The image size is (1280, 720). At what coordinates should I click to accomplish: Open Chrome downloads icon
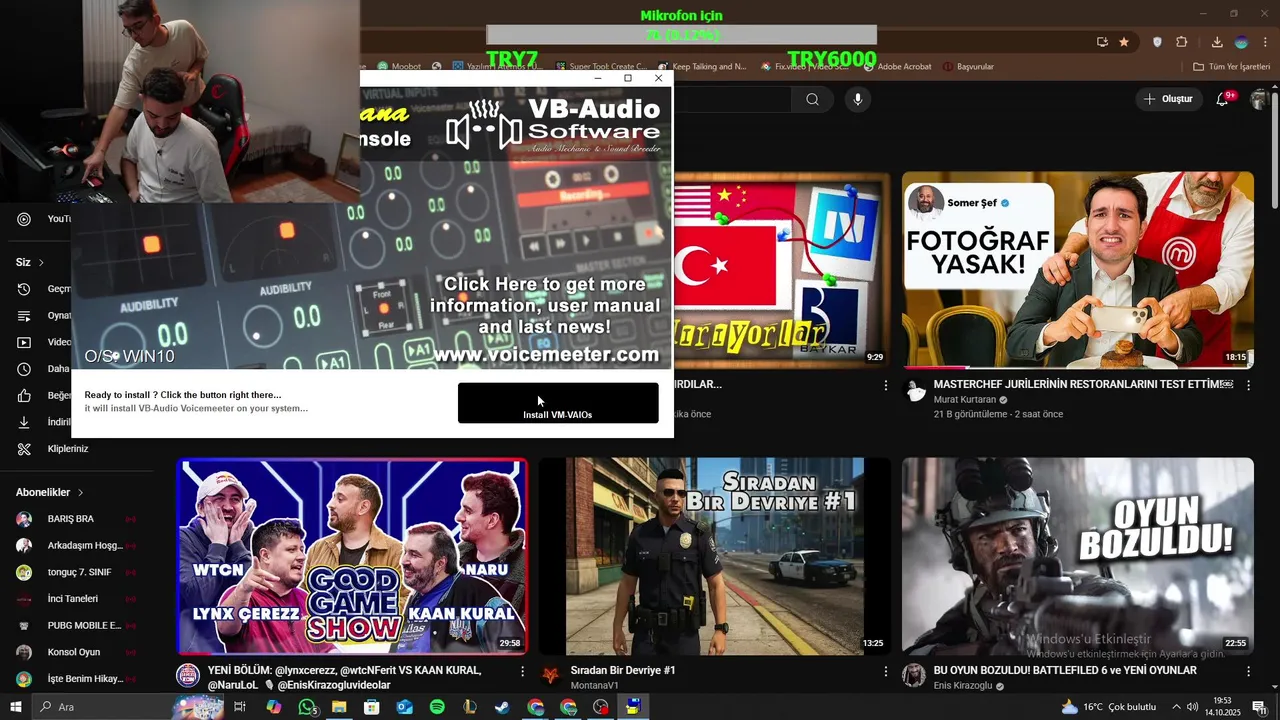click(x=1217, y=42)
